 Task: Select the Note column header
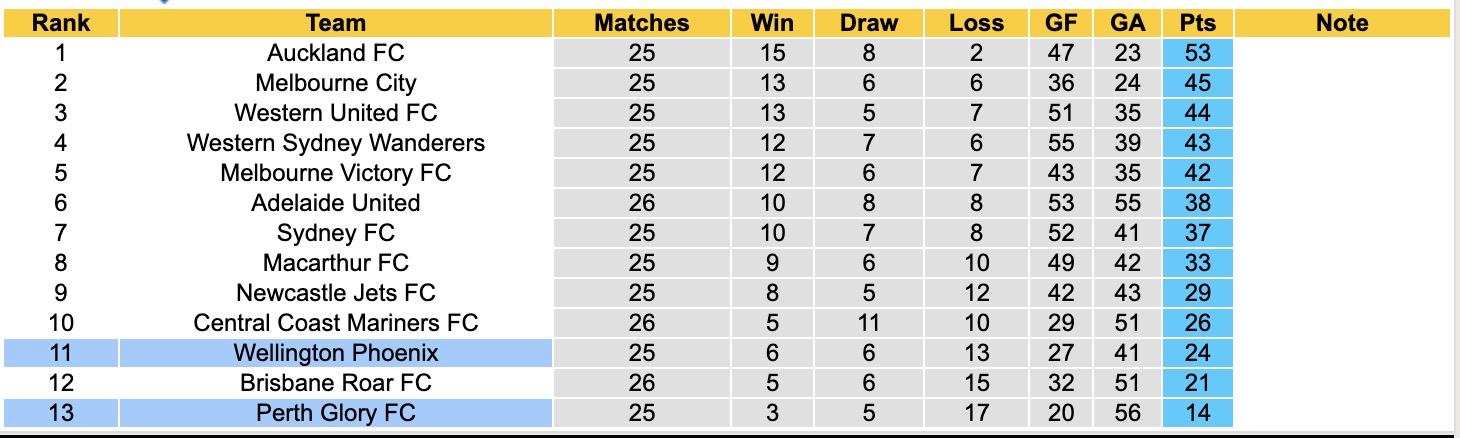(x=1342, y=23)
